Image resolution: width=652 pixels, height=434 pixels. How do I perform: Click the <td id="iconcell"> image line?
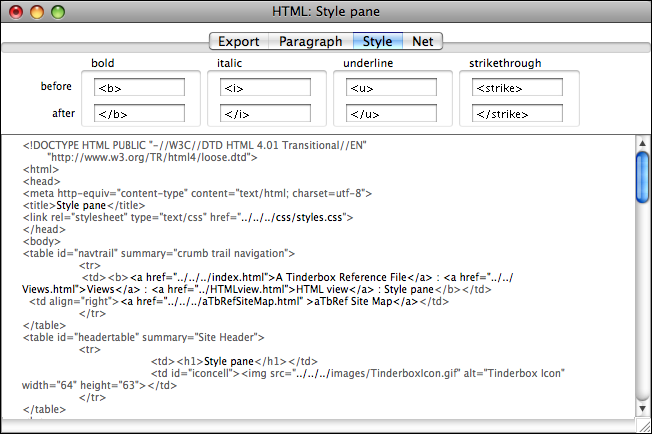[358, 373]
